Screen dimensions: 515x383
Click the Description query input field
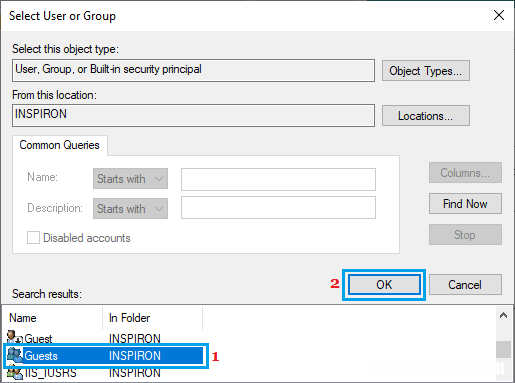(278, 207)
